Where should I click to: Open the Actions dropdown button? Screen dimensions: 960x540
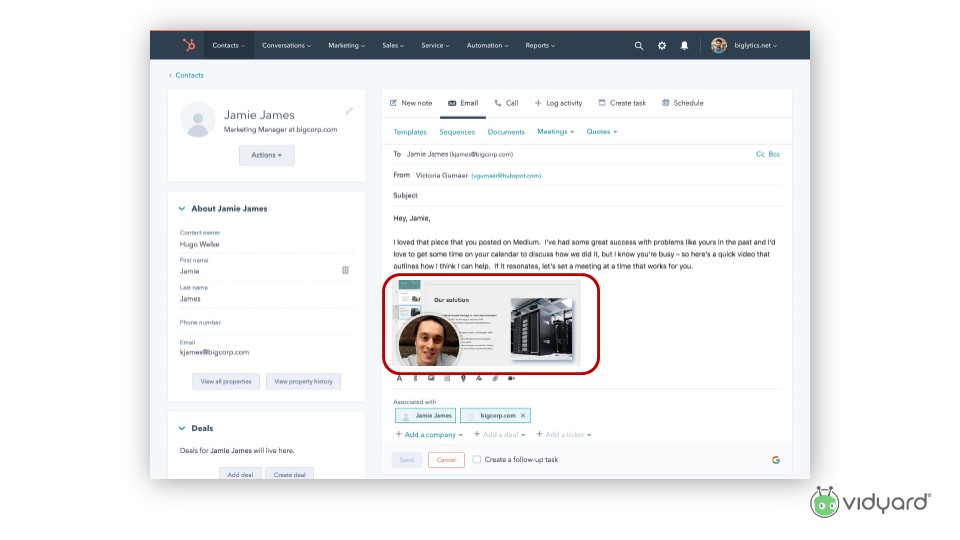266,155
